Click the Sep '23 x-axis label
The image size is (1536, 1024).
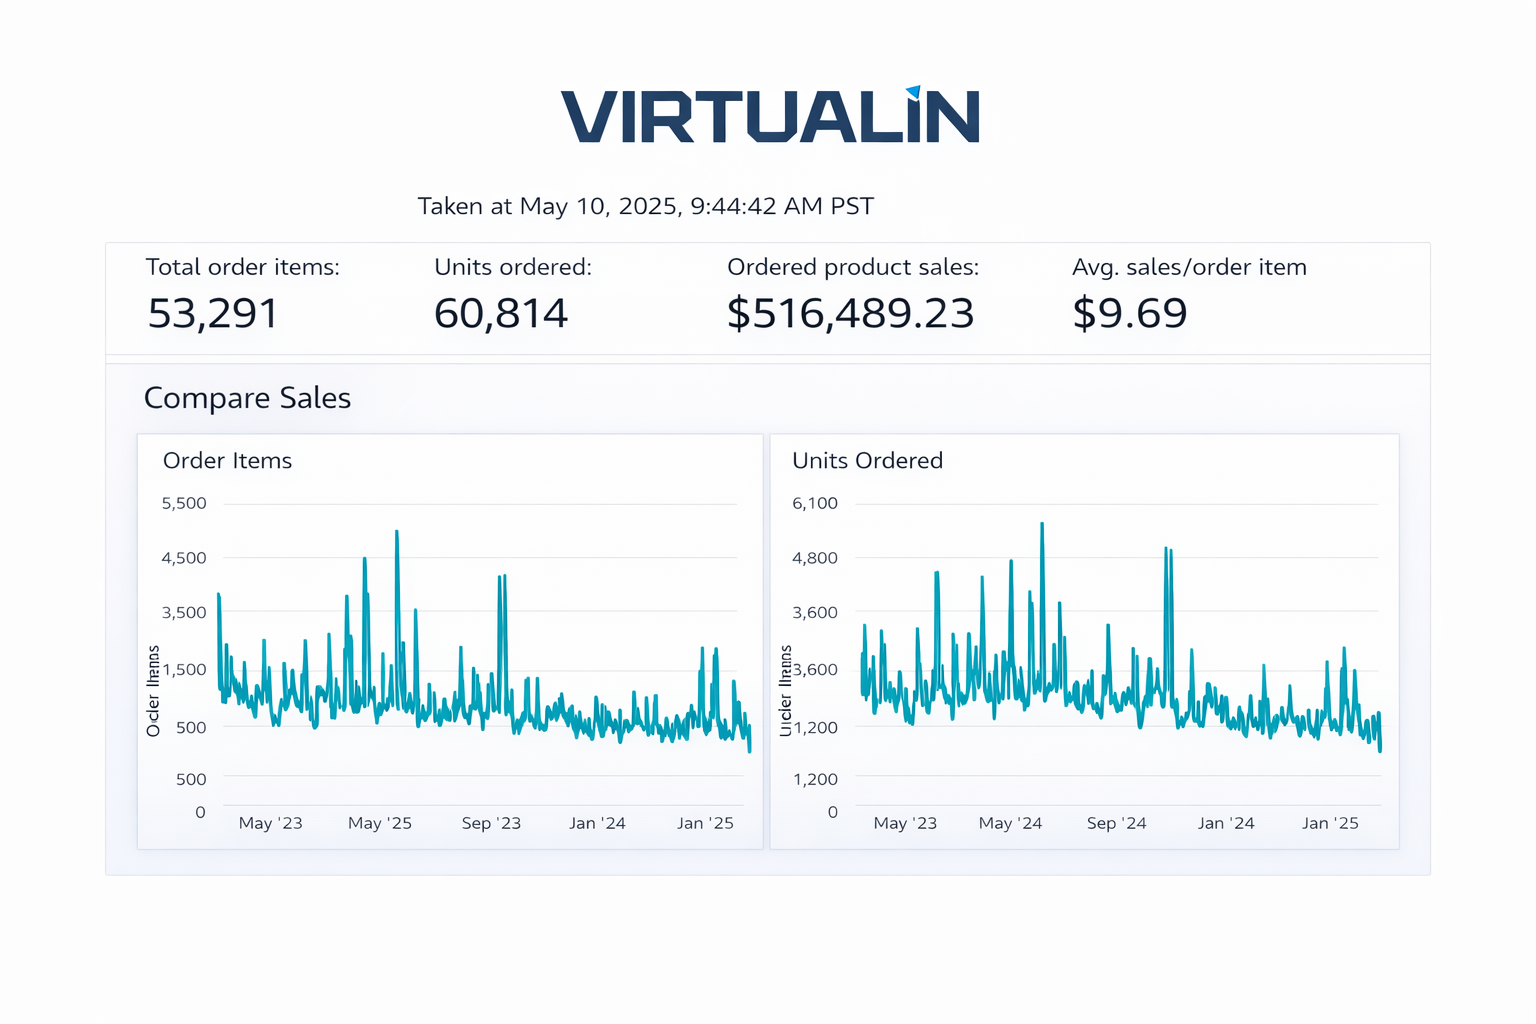click(x=491, y=823)
